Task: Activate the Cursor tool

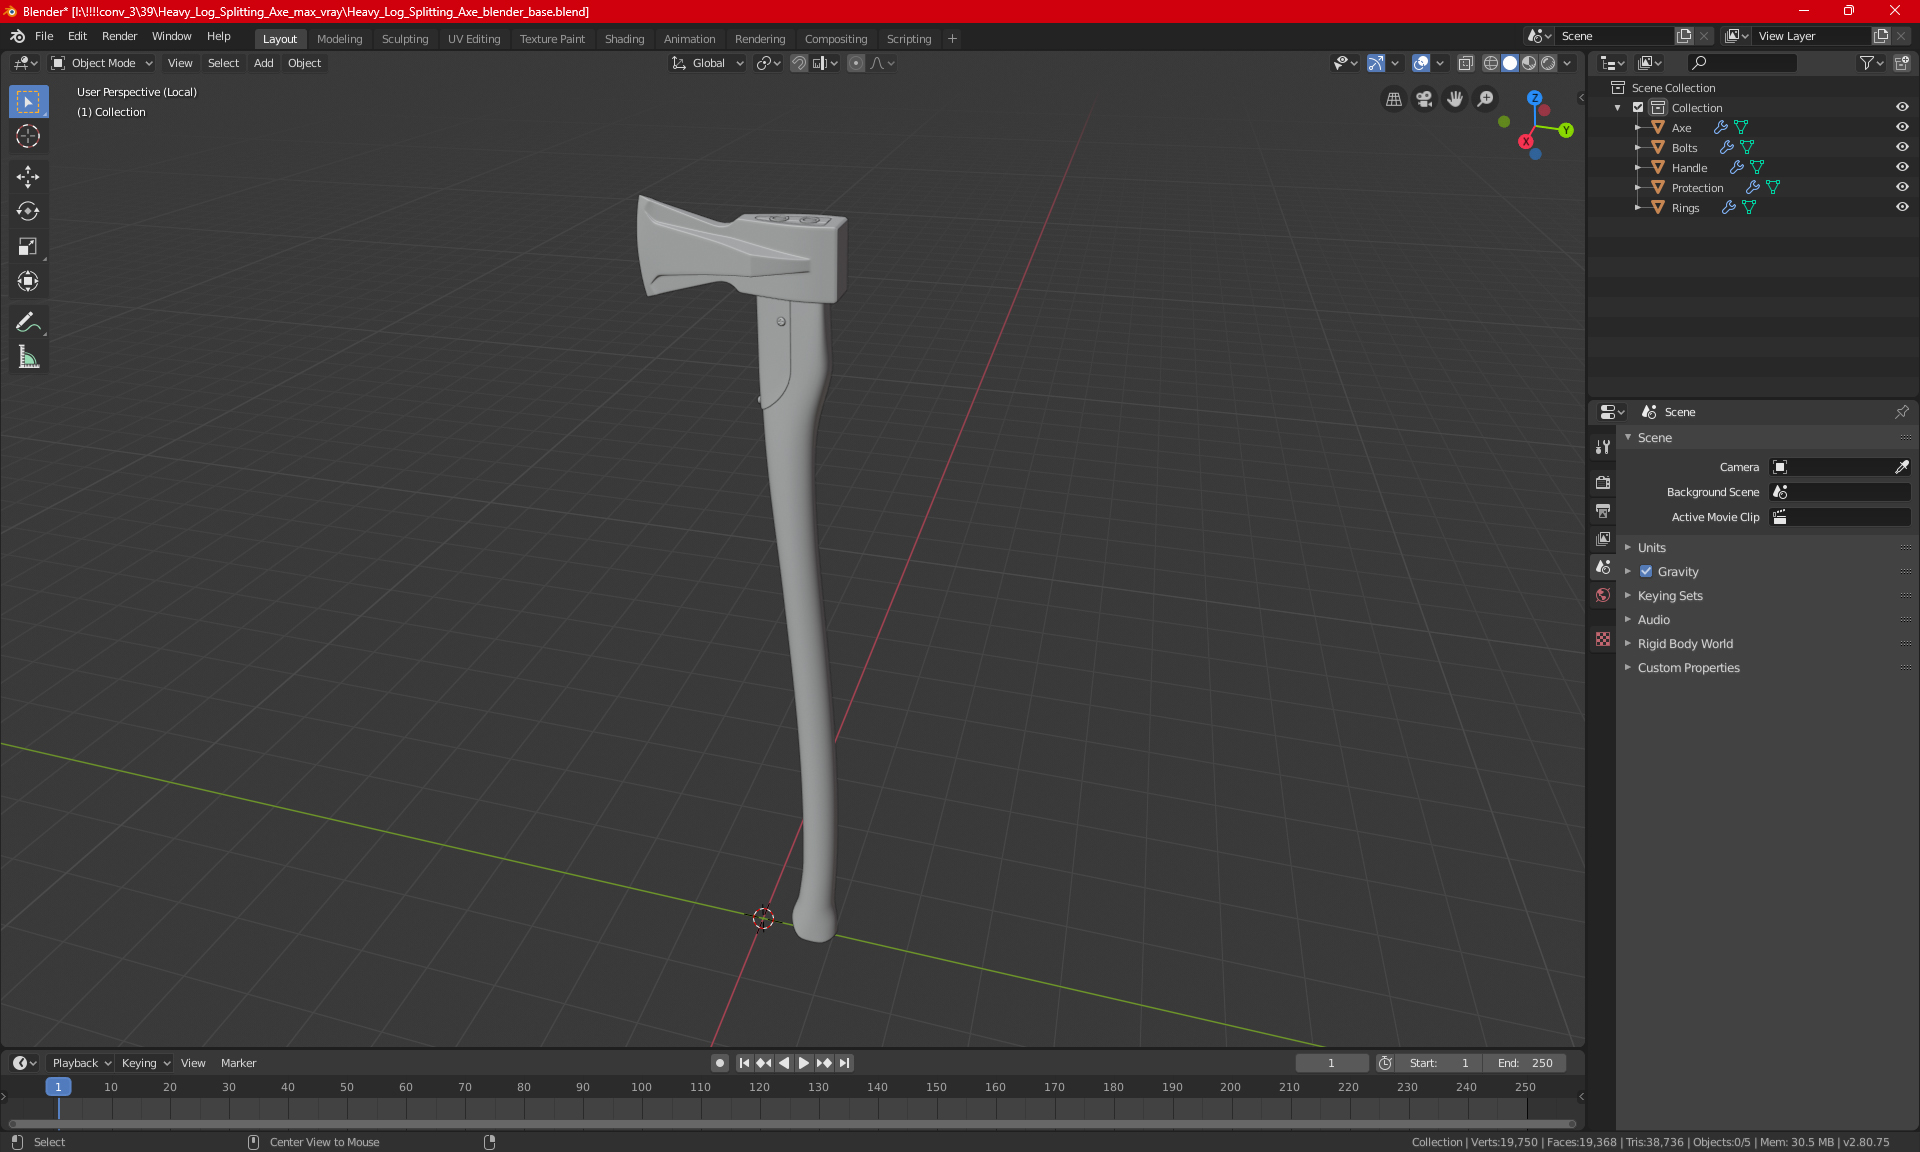Action: pos(28,136)
